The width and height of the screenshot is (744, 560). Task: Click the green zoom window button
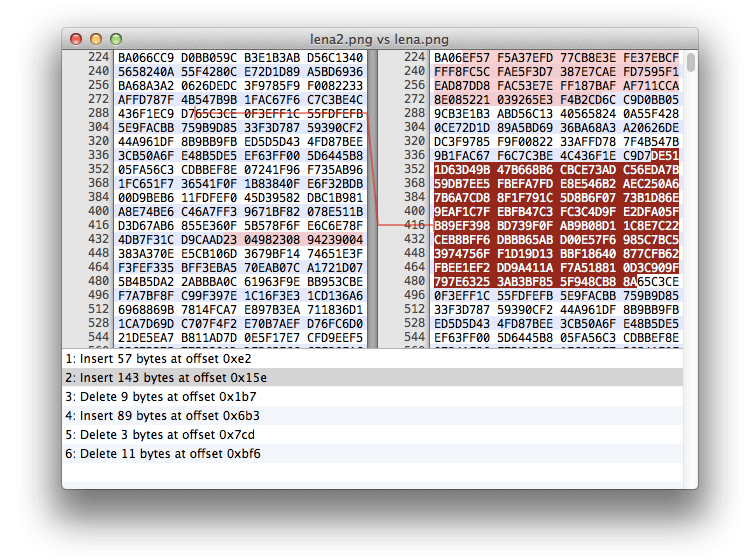click(x=116, y=39)
